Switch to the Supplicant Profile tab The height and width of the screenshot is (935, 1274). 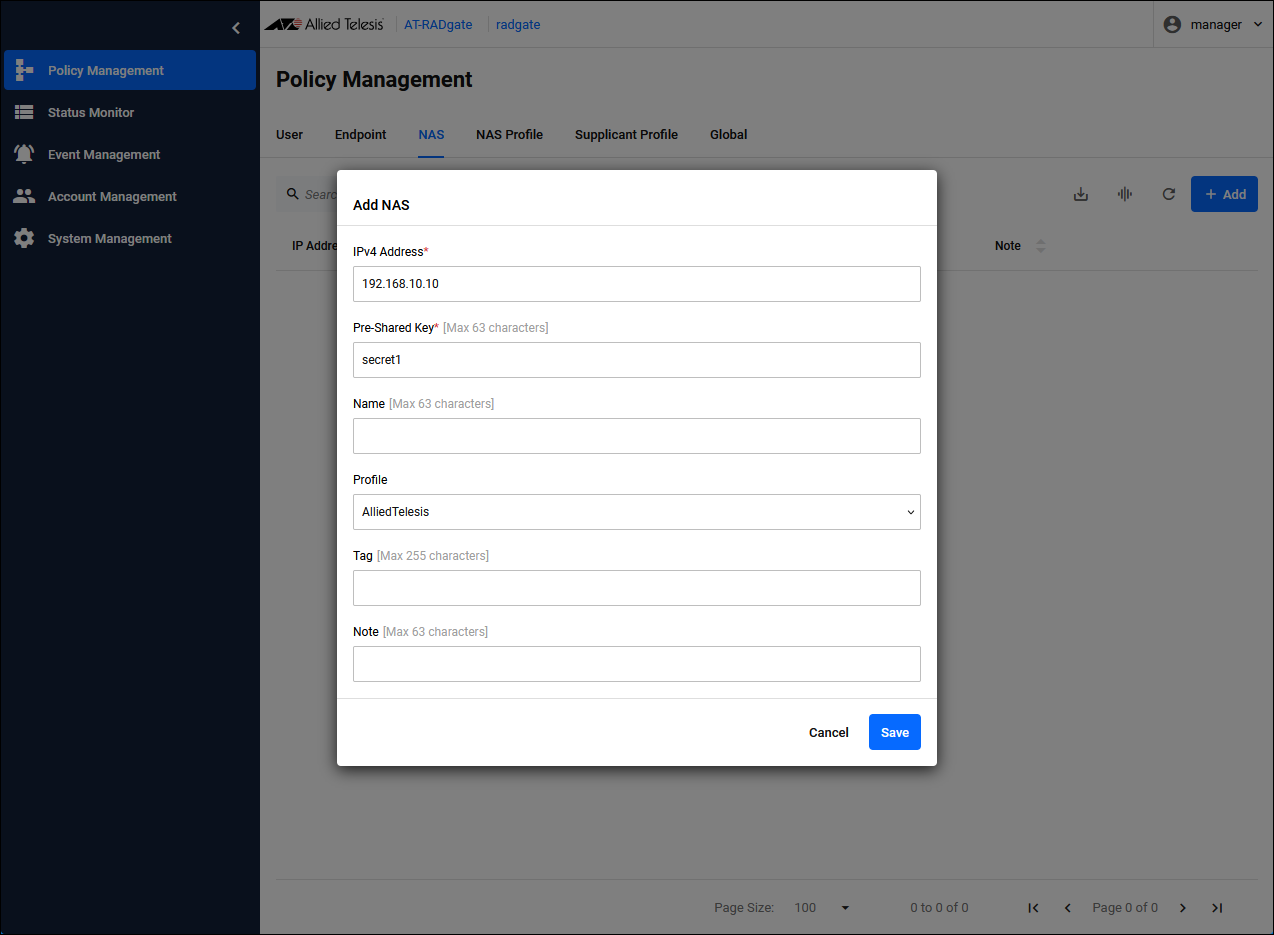(x=626, y=135)
